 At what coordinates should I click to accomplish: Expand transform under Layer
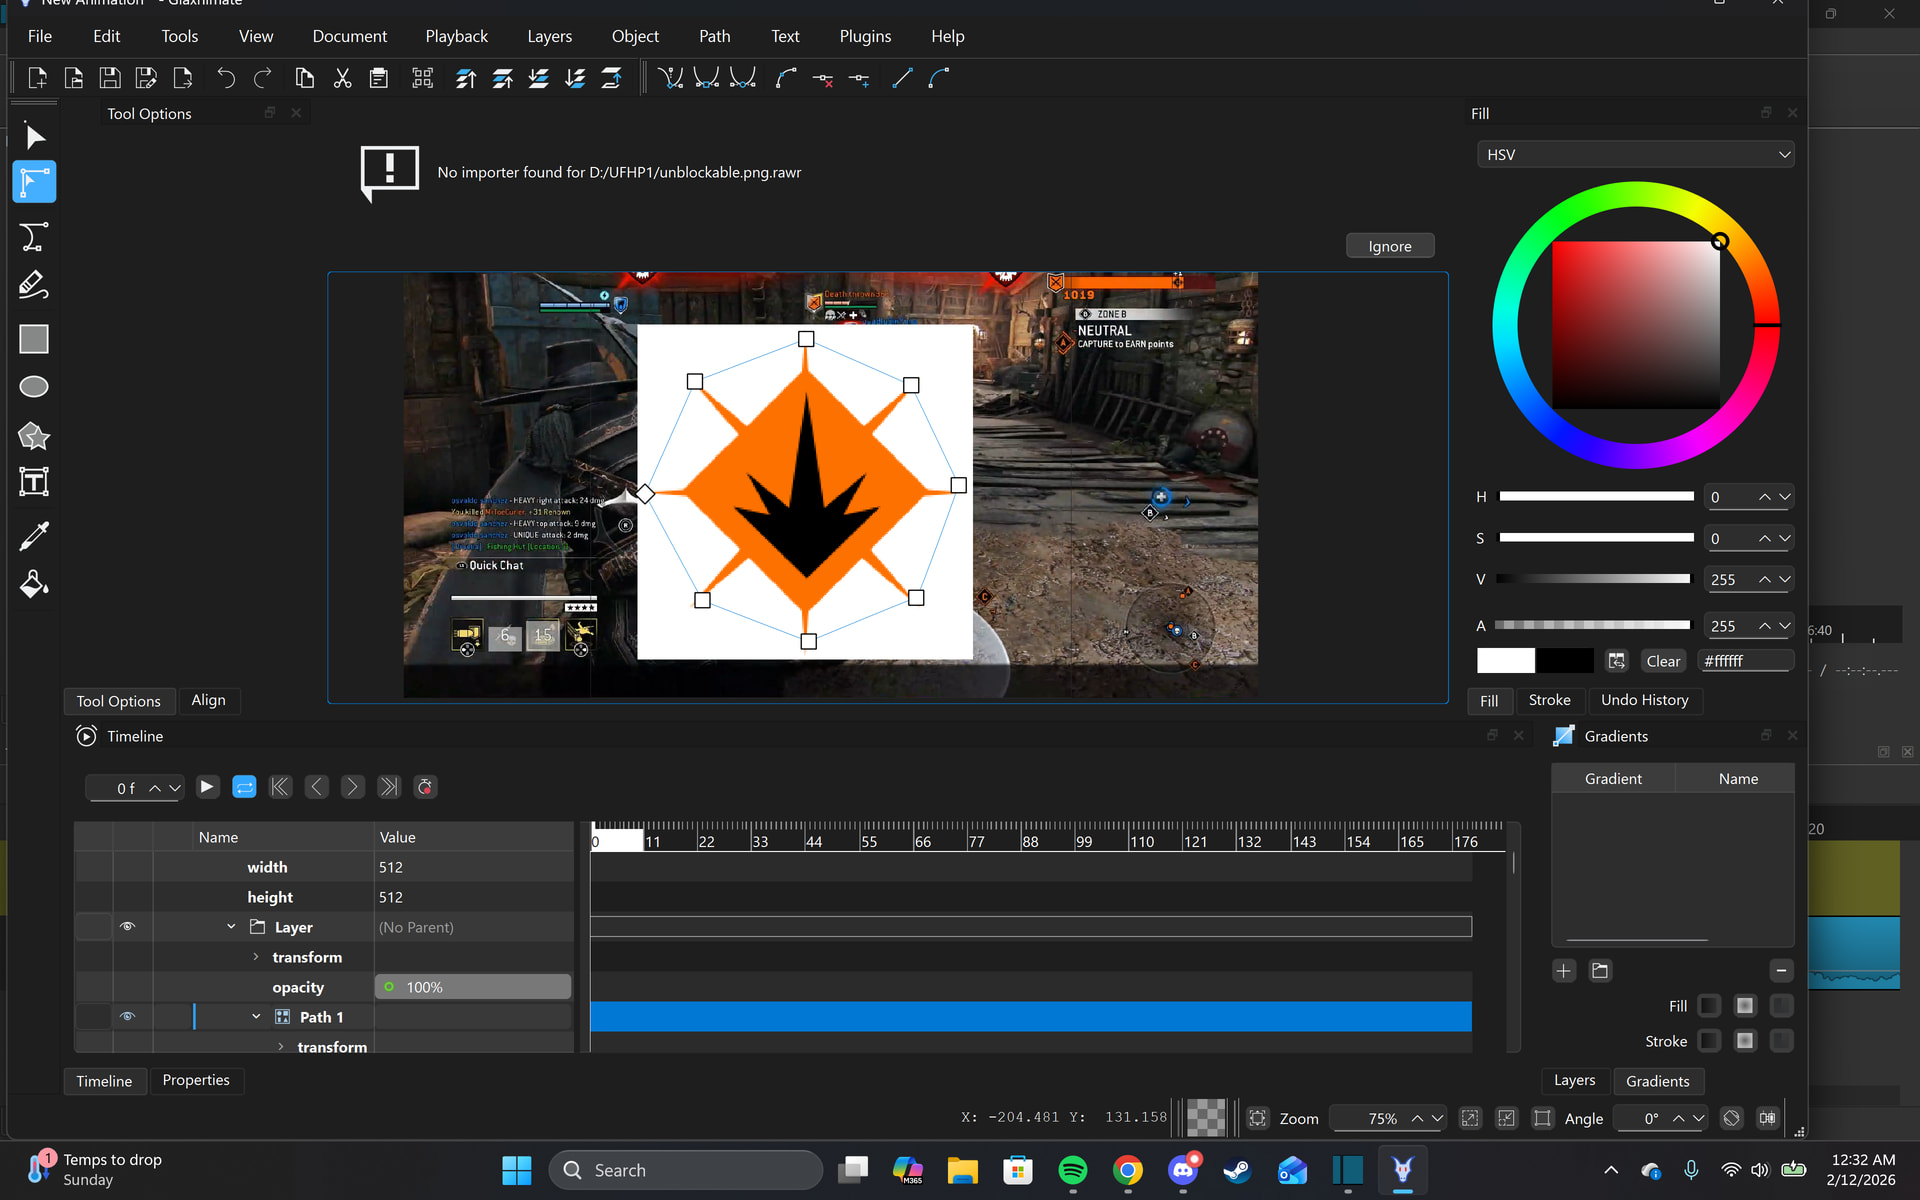click(x=256, y=957)
